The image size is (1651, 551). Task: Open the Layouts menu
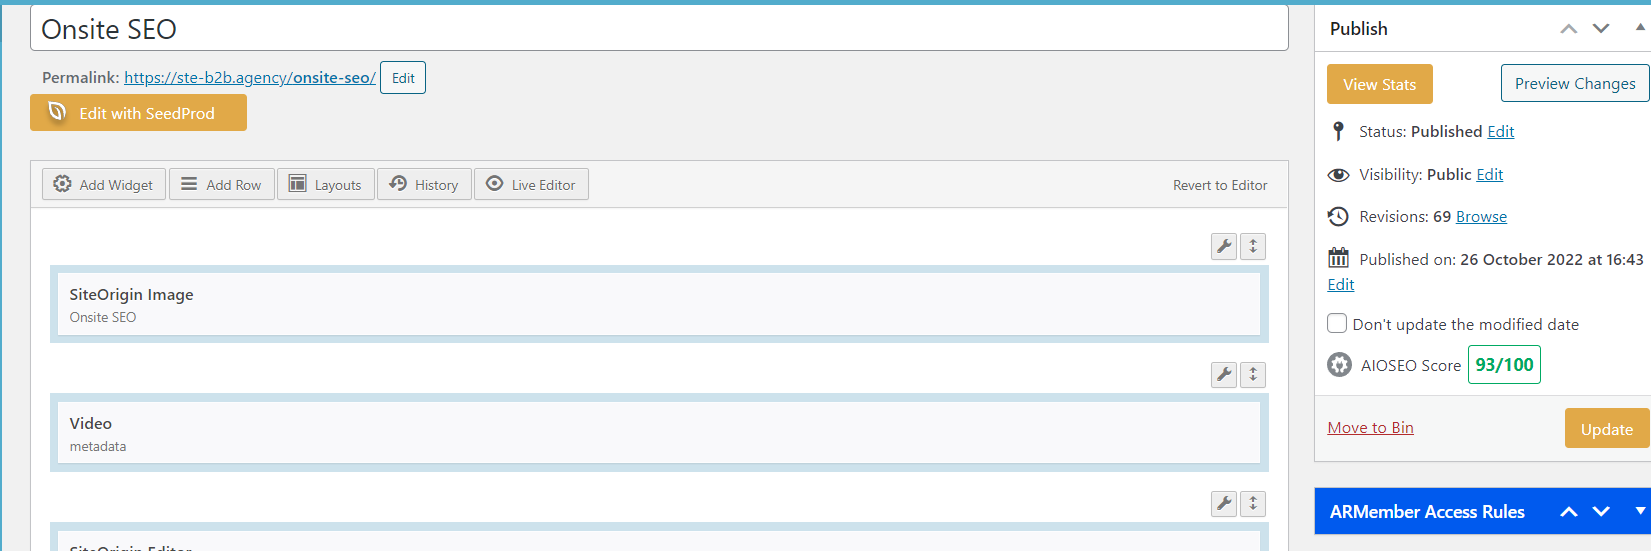pyautogui.click(x=325, y=185)
